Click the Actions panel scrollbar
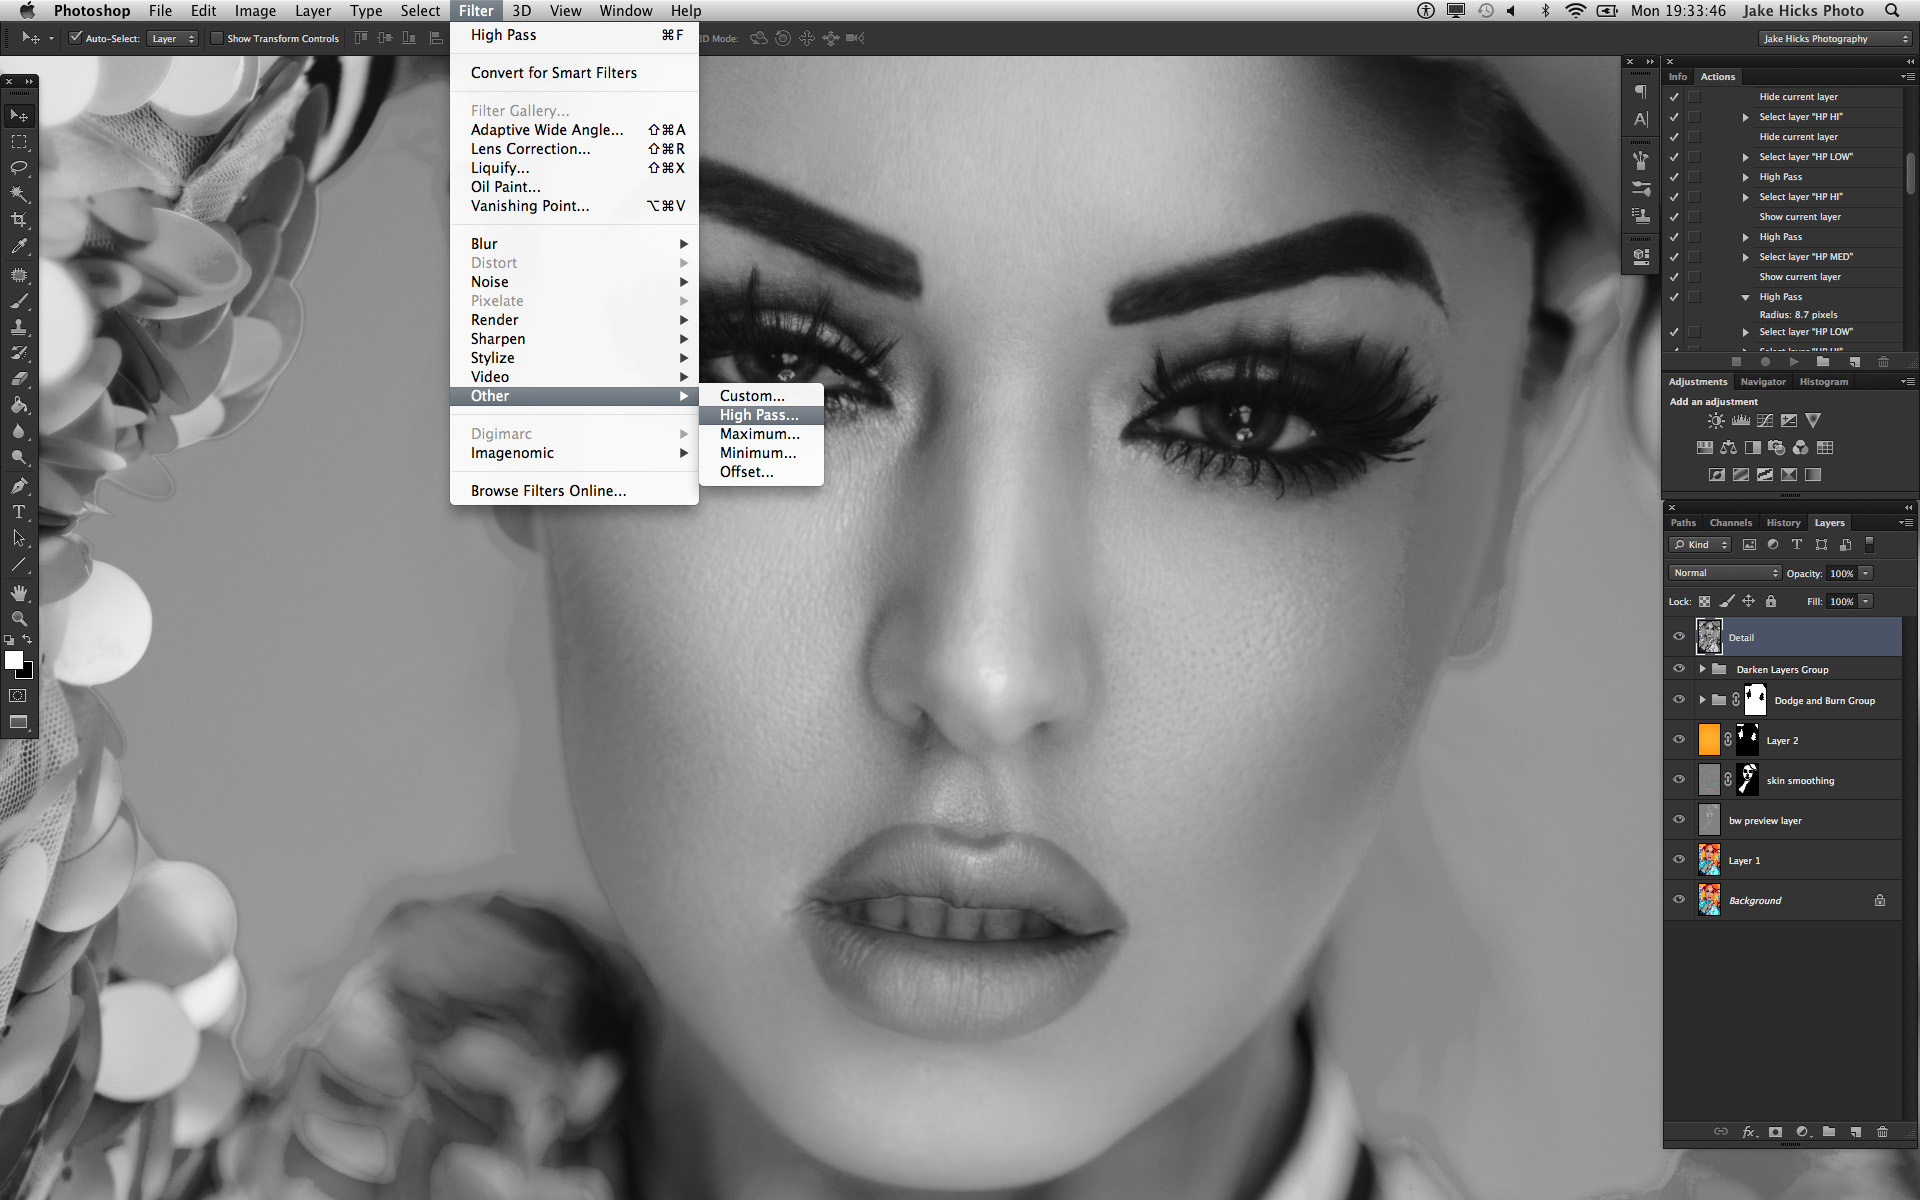The width and height of the screenshot is (1920, 1200). (1911, 172)
